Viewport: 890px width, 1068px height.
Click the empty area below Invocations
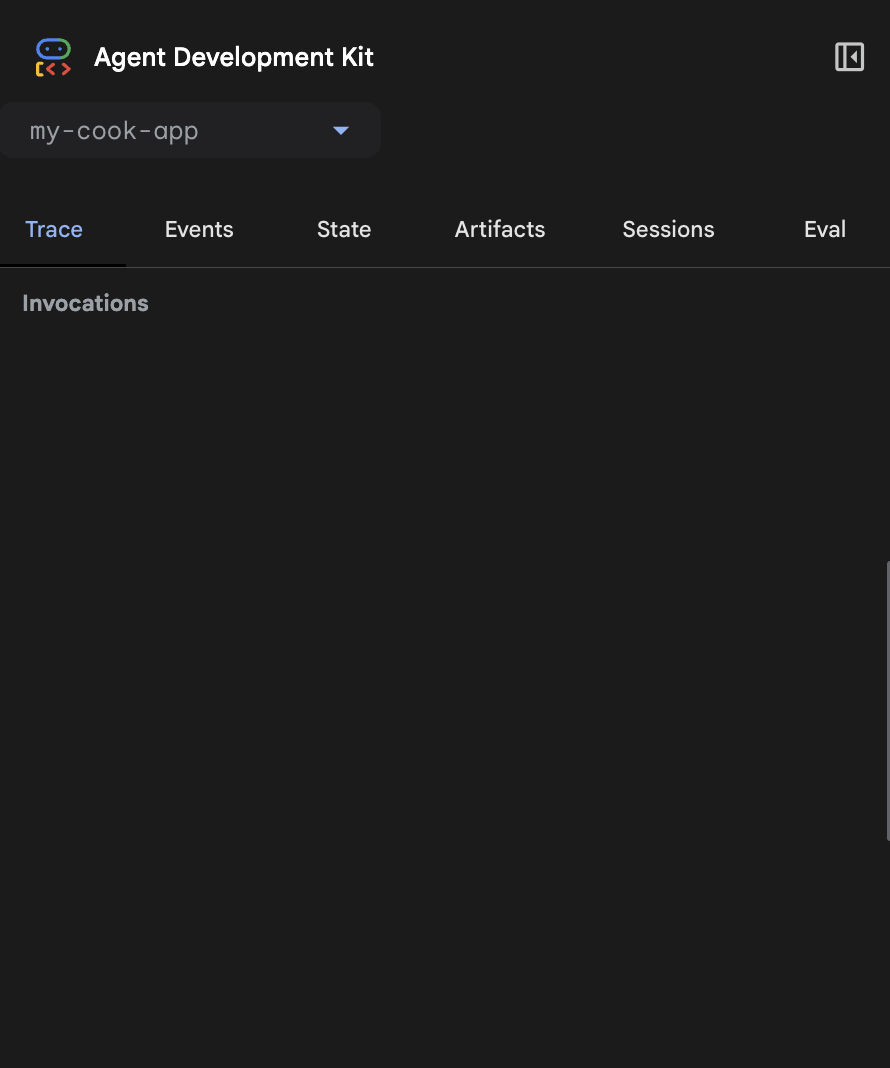[440, 650]
